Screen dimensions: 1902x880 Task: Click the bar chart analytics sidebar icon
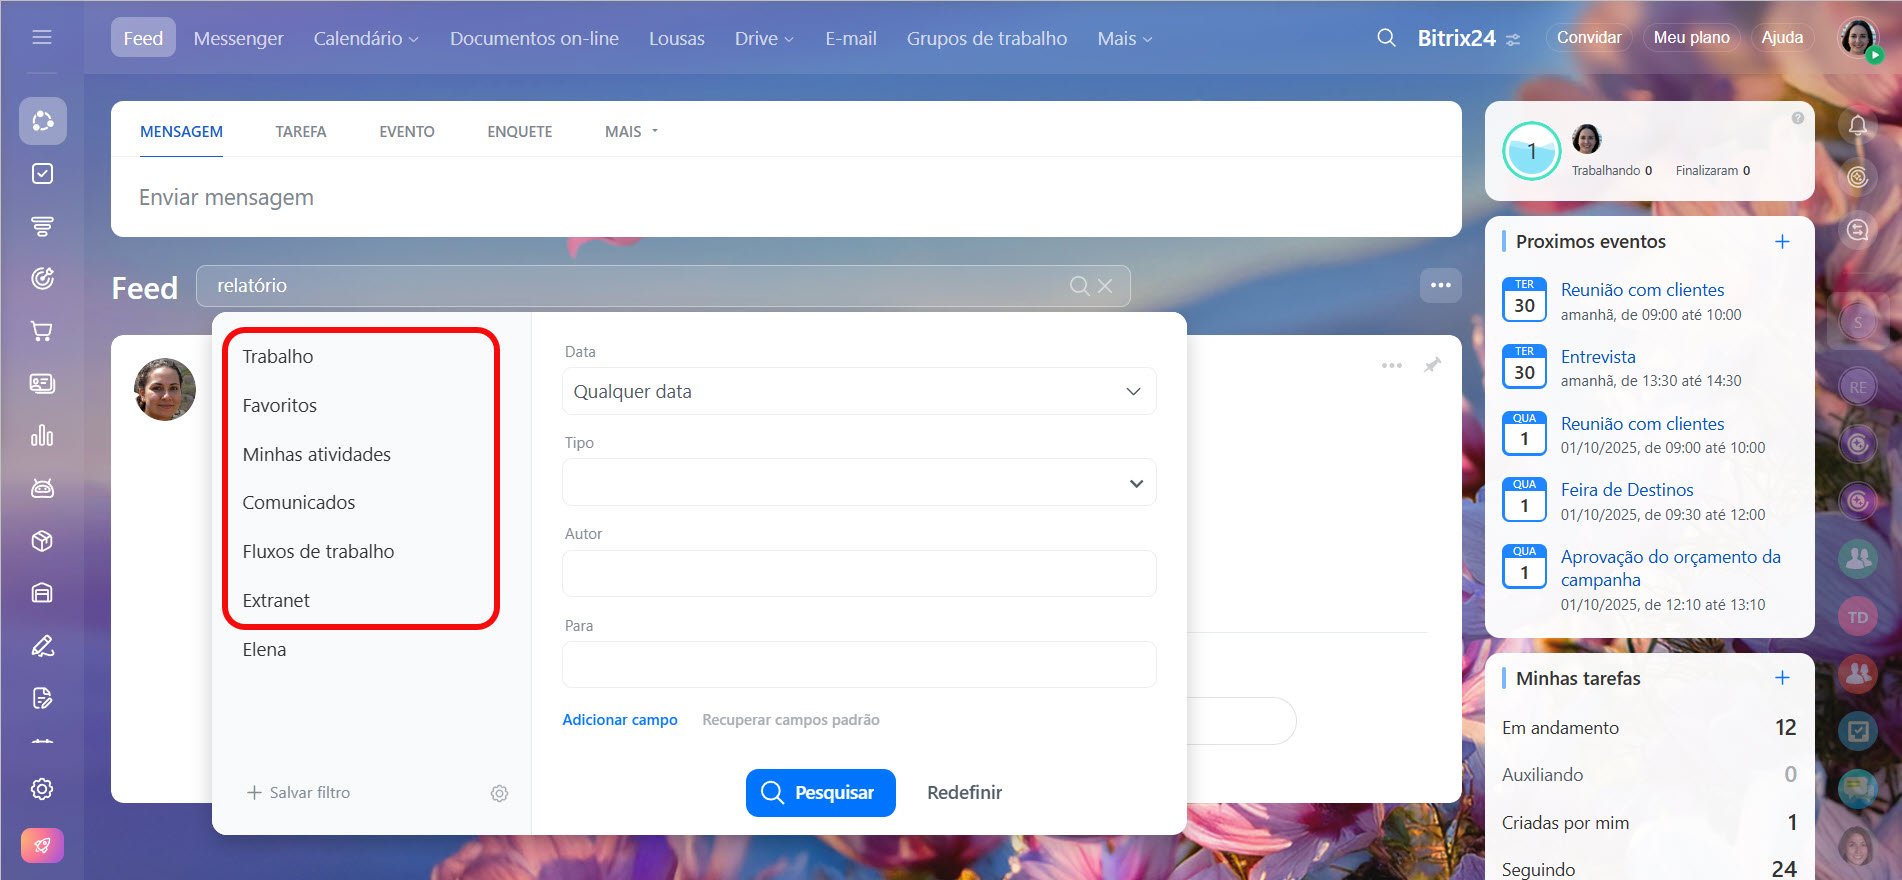pyautogui.click(x=42, y=436)
